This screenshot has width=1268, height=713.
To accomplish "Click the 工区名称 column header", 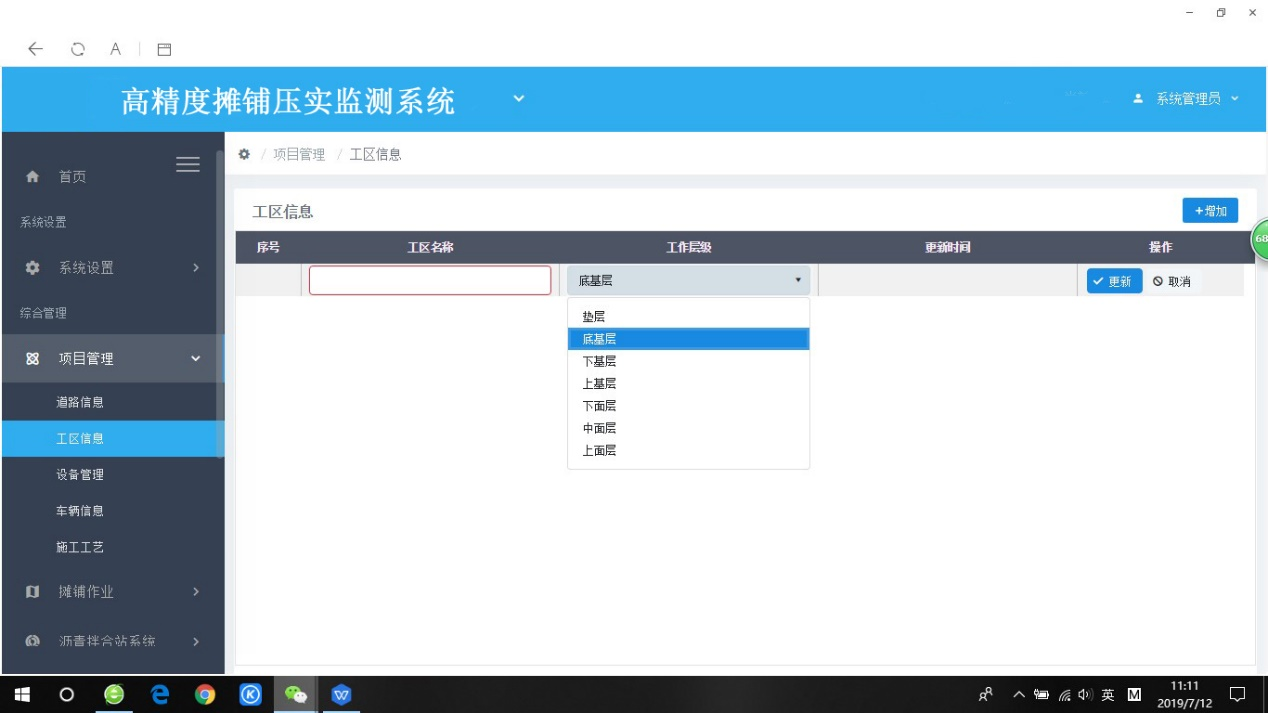I will [430, 247].
